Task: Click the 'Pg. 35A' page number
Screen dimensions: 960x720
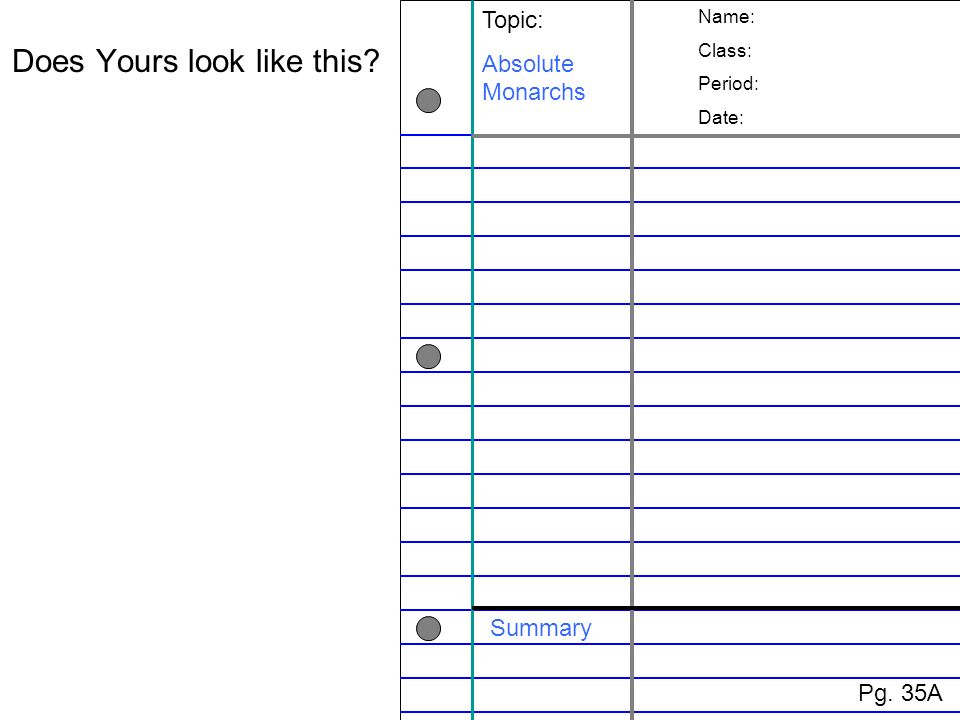Action: pyautogui.click(x=900, y=693)
